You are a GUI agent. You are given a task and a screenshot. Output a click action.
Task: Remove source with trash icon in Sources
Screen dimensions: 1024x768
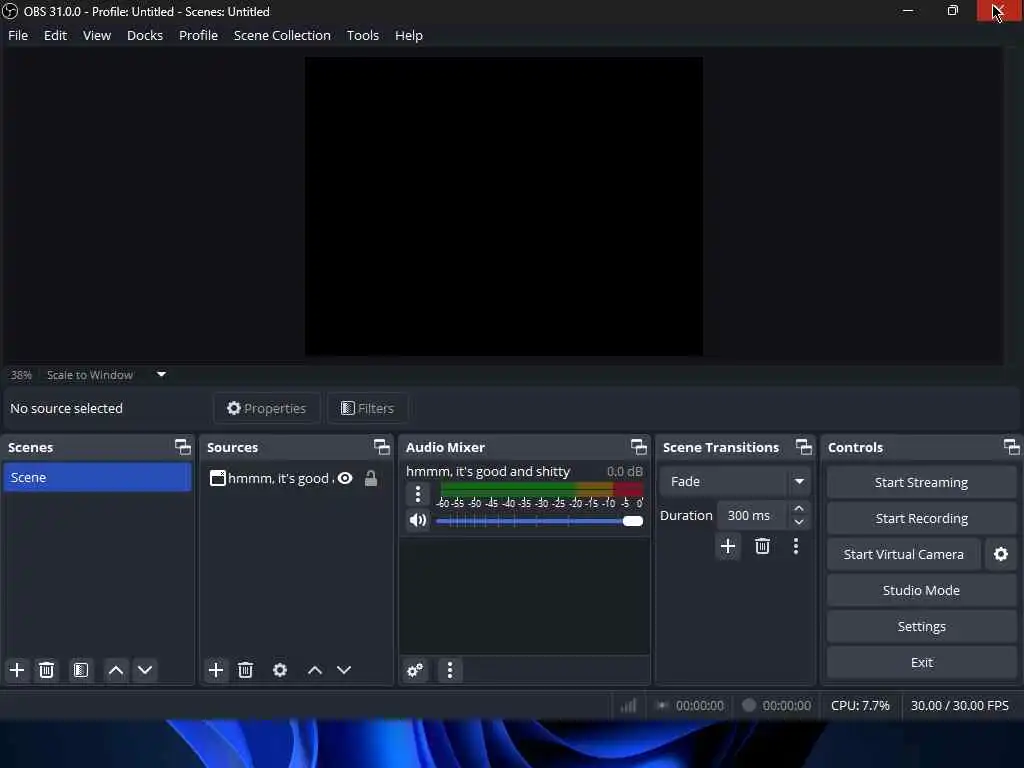246,670
